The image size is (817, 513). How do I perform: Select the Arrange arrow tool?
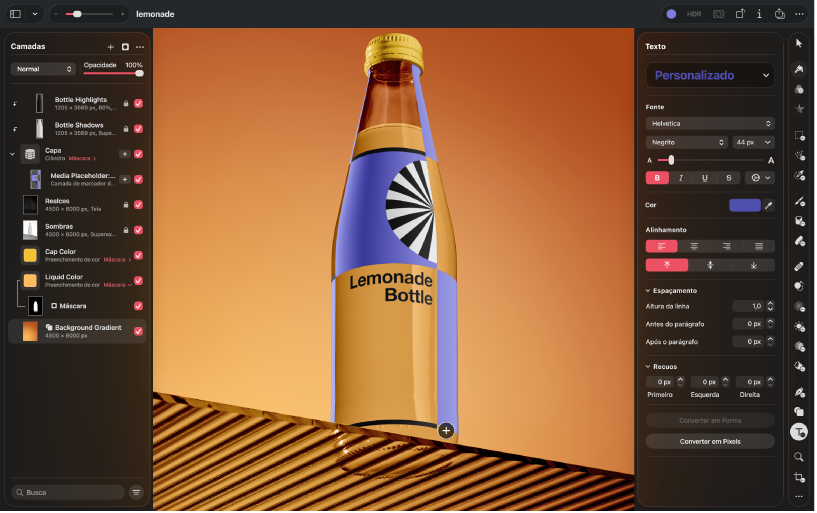tap(800, 43)
